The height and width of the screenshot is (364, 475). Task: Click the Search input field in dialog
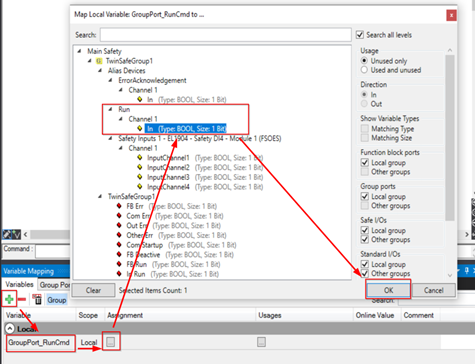click(226, 35)
